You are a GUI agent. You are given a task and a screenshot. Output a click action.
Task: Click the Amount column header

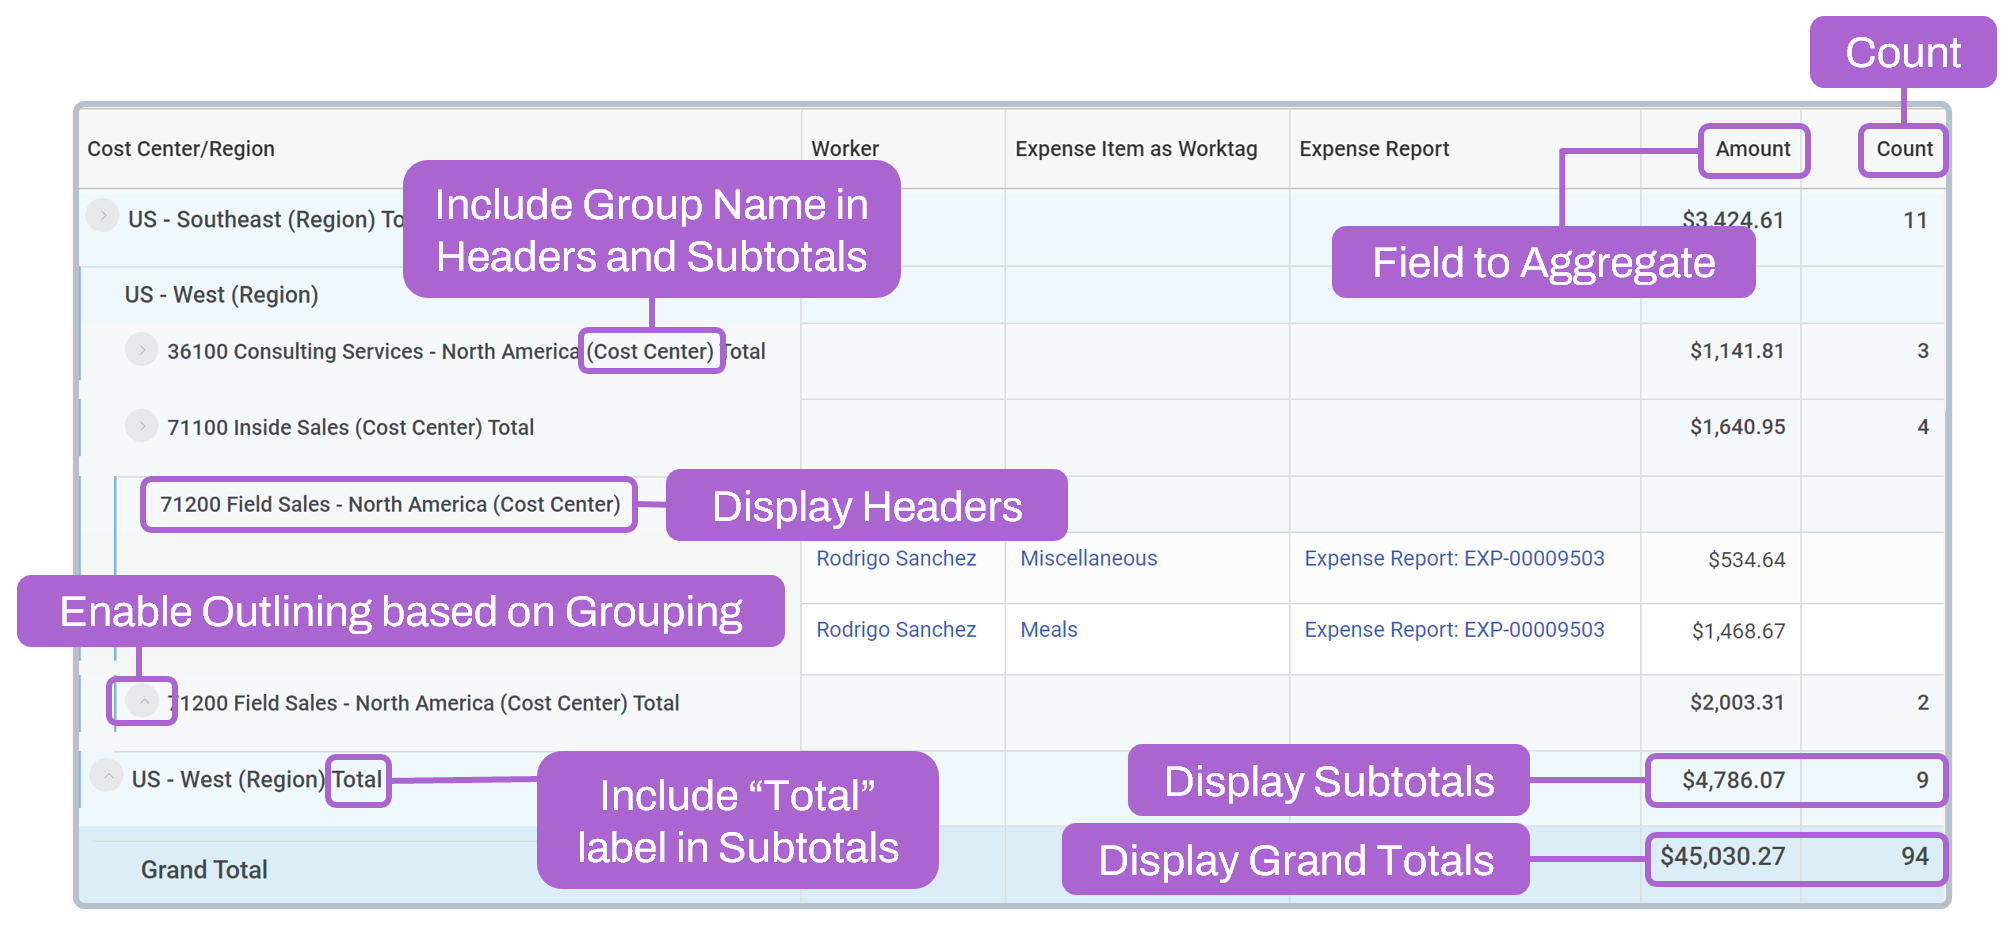(1753, 149)
